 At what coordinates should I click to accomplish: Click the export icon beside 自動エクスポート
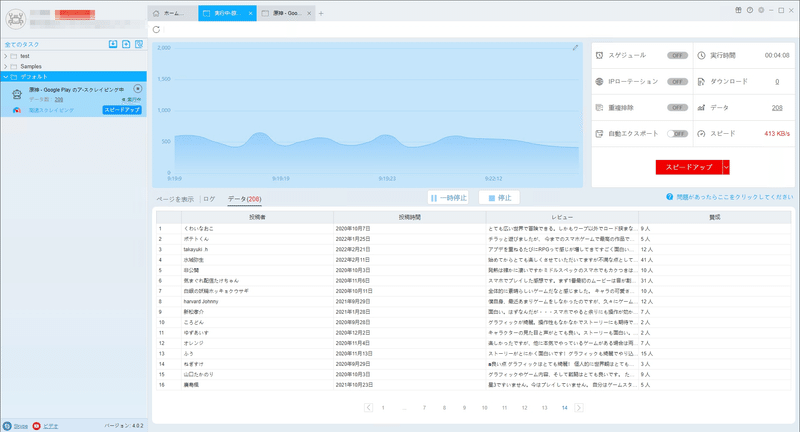click(x=599, y=134)
